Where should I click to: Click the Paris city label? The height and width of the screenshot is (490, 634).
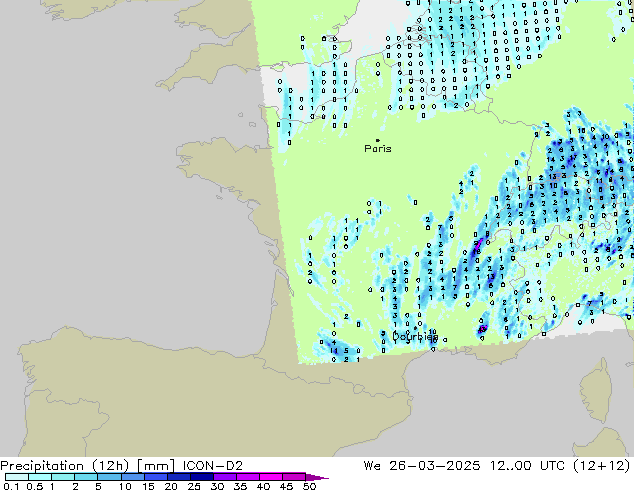pyautogui.click(x=378, y=148)
